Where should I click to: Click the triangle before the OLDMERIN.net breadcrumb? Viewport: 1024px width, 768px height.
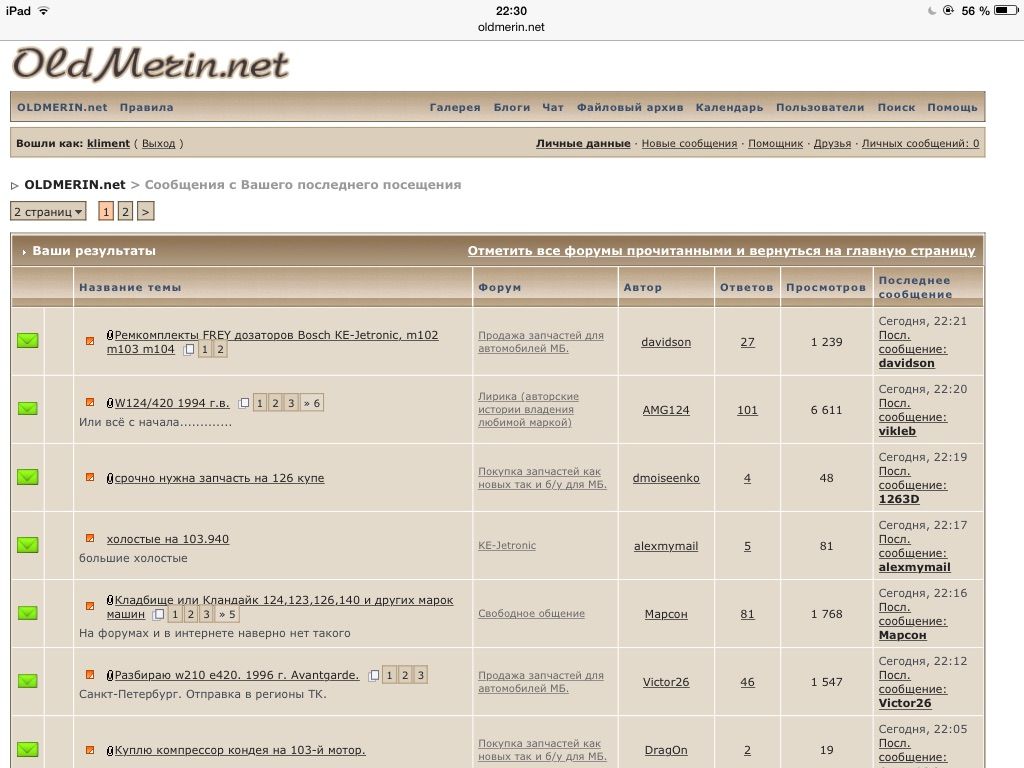point(15,185)
